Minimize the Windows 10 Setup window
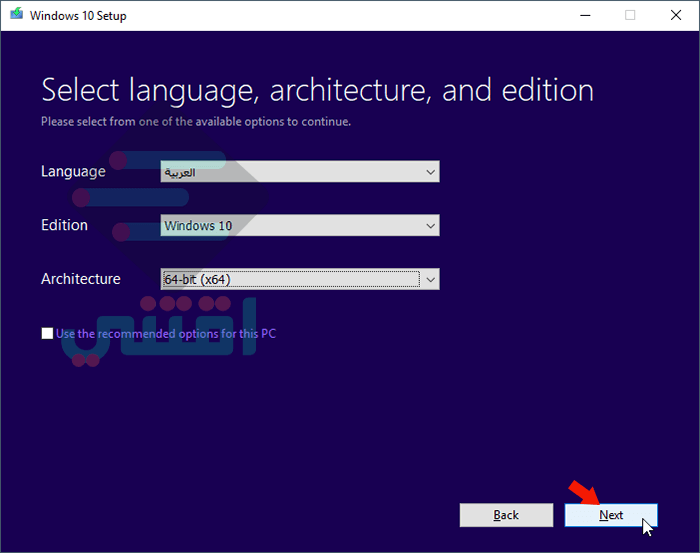 coord(585,15)
